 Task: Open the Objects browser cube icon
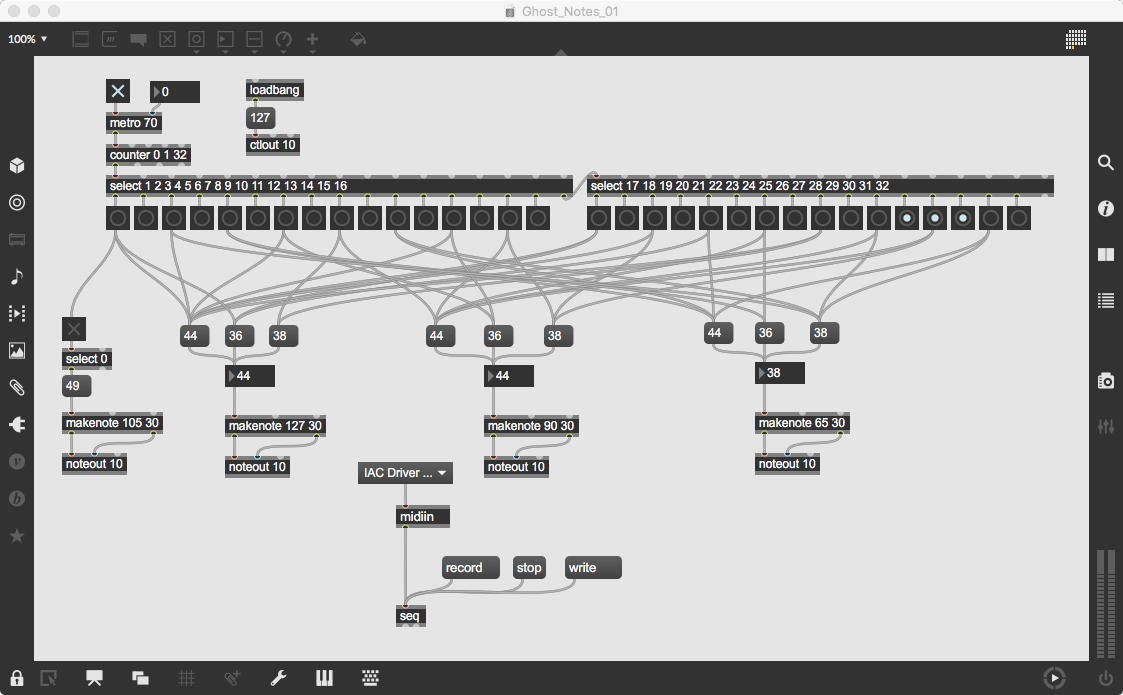pyautogui.click(x=17, y=166)
